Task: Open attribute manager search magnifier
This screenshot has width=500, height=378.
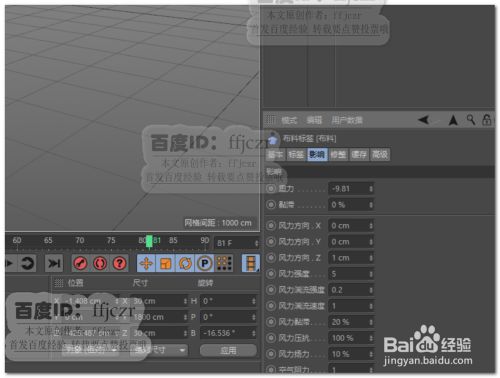Action: point(471,119)
